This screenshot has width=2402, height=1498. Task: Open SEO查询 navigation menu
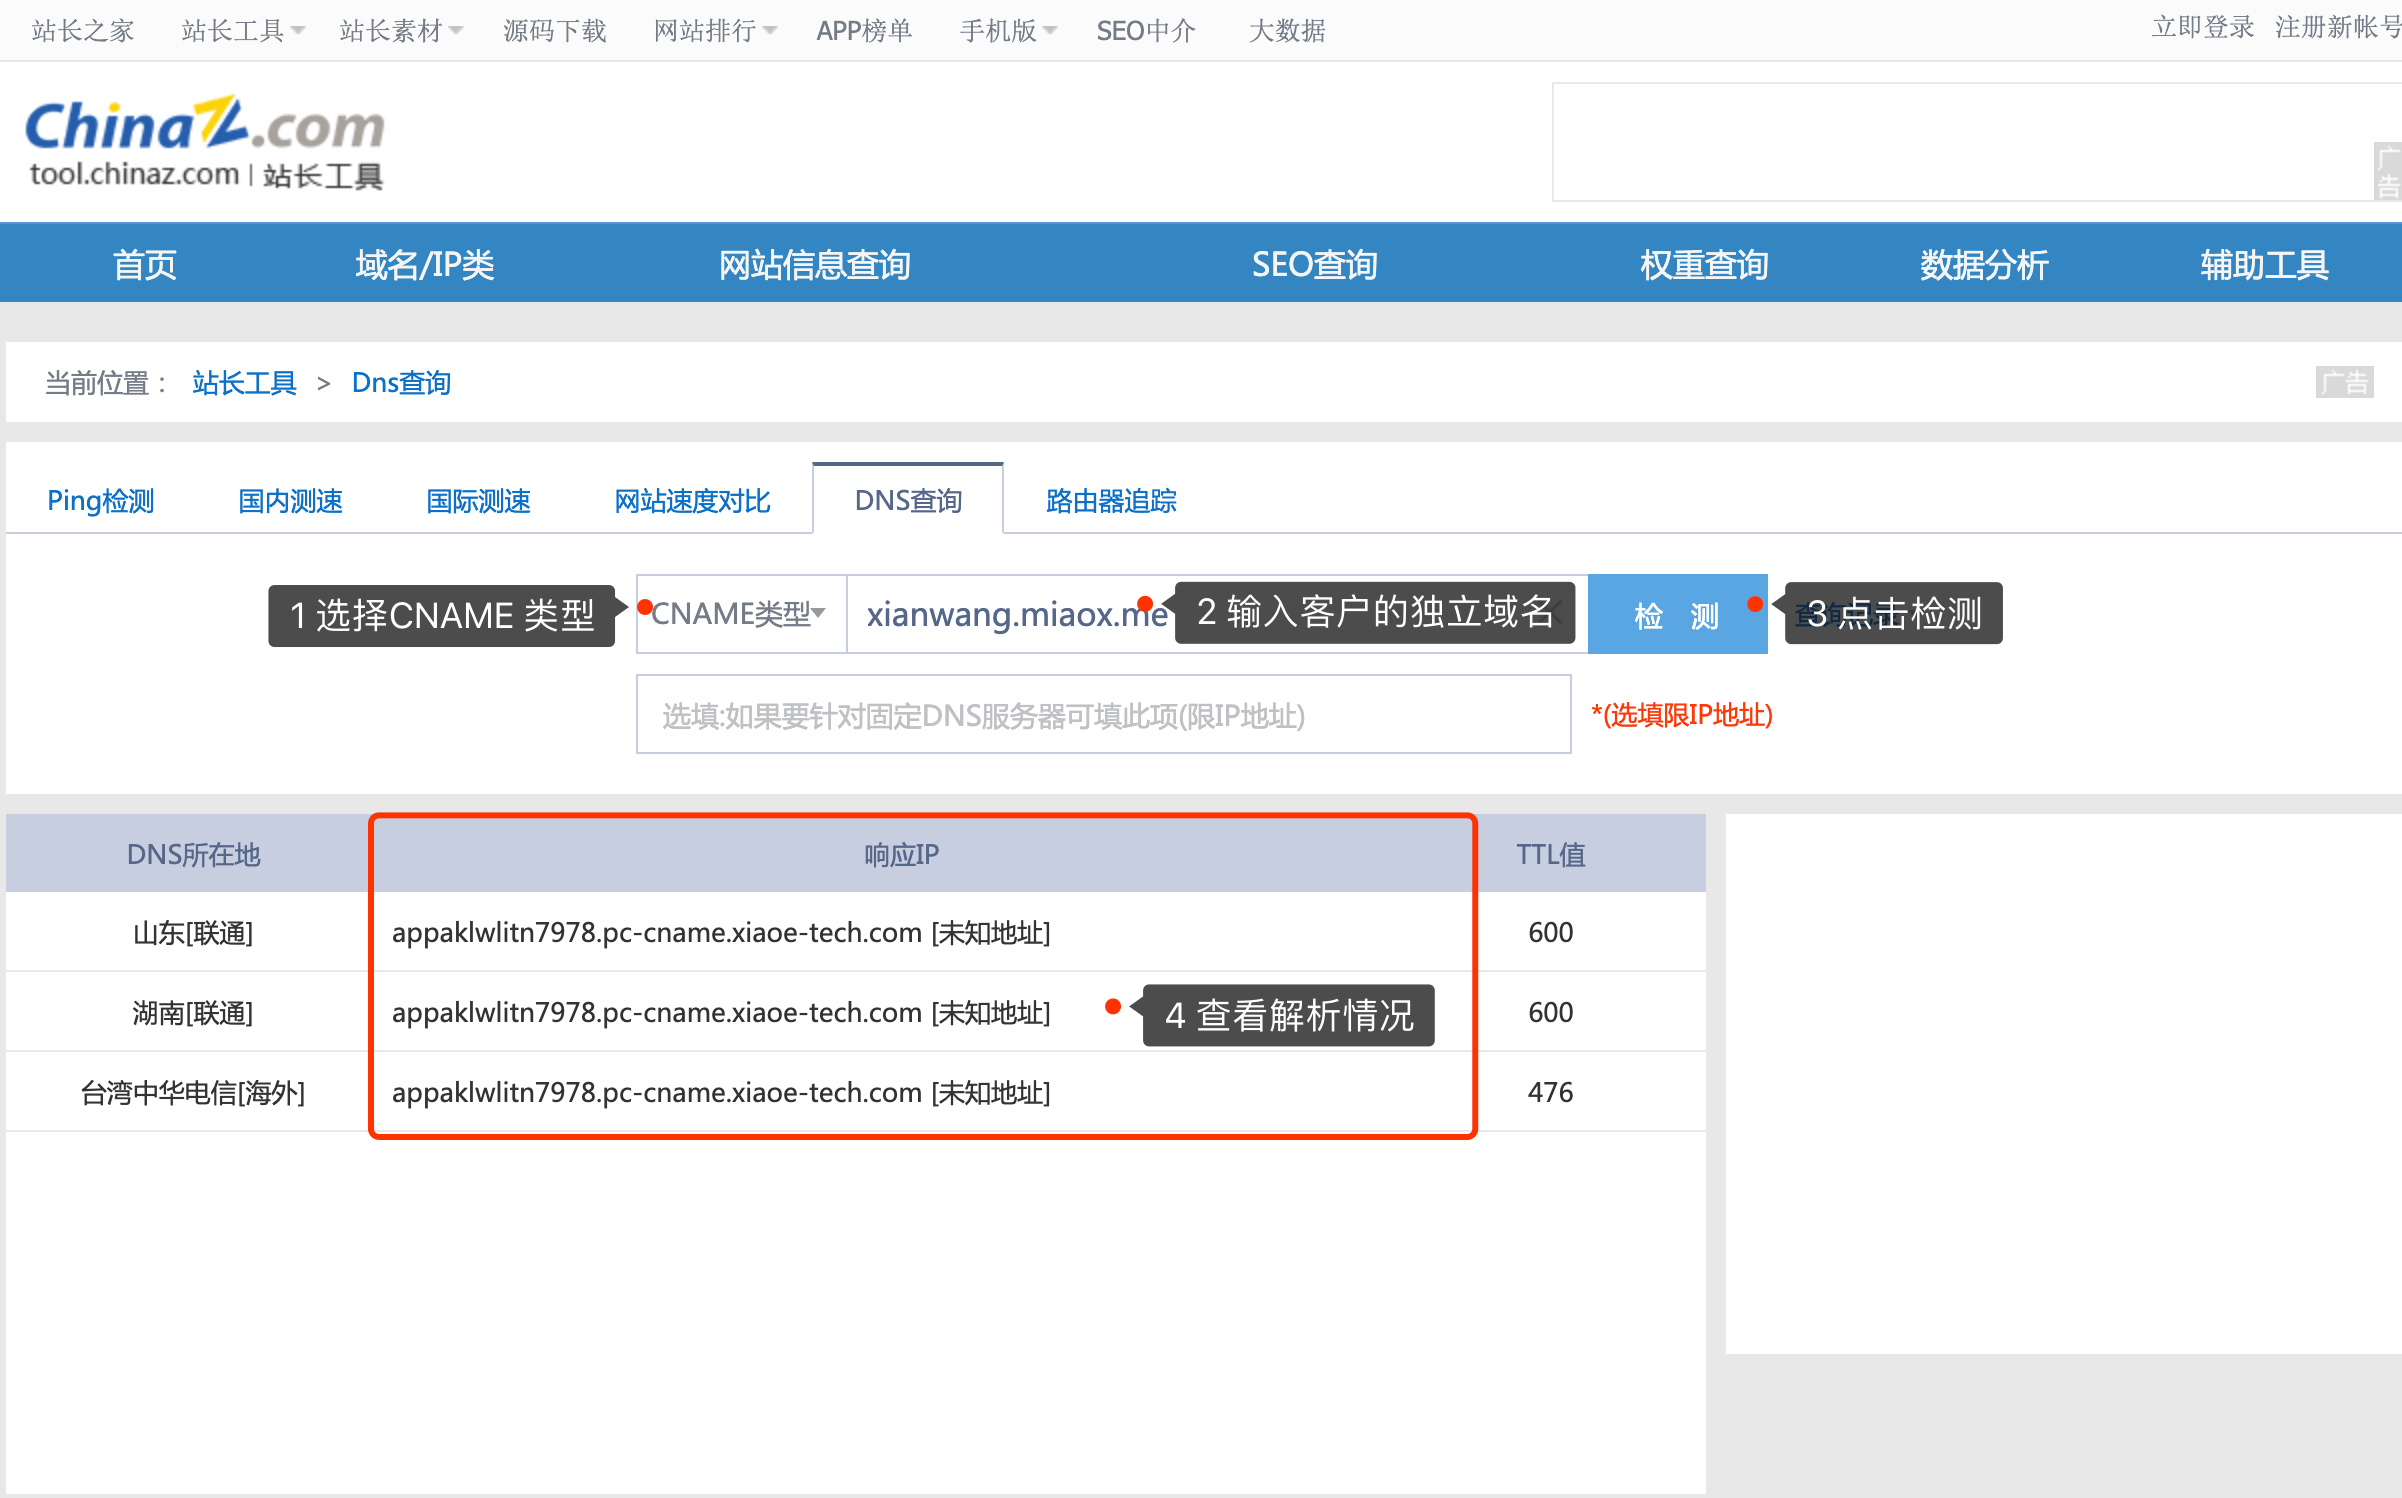click(1315, 265)
